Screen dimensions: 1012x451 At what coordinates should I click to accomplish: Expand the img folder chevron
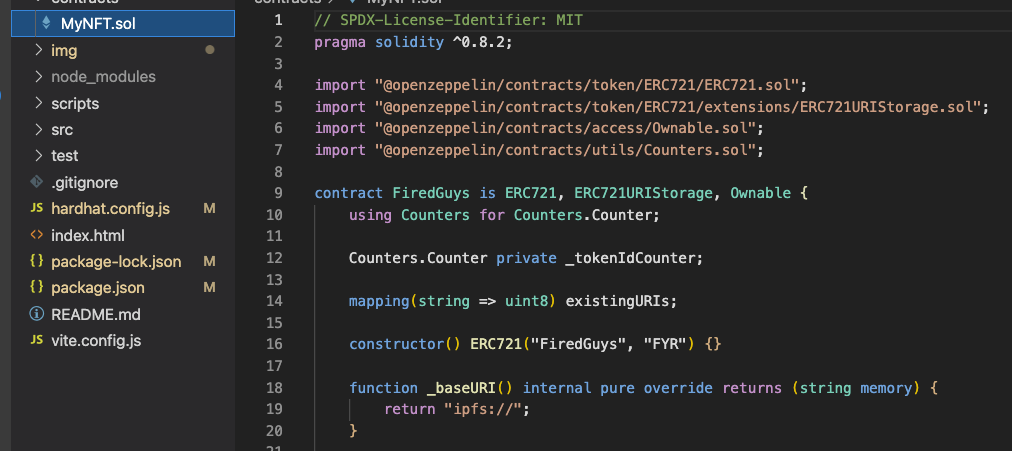(x=38, y=50)
